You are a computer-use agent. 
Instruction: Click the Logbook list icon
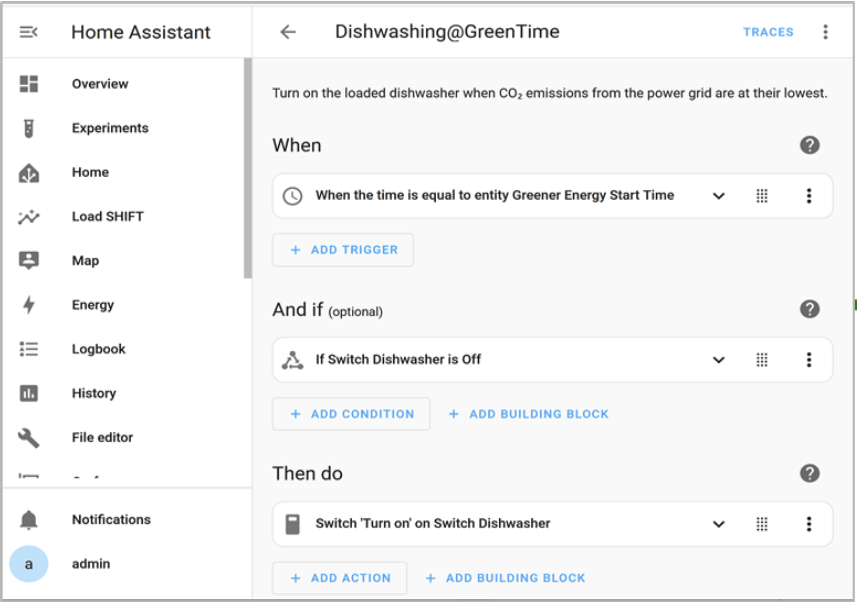tap(29, 349)
